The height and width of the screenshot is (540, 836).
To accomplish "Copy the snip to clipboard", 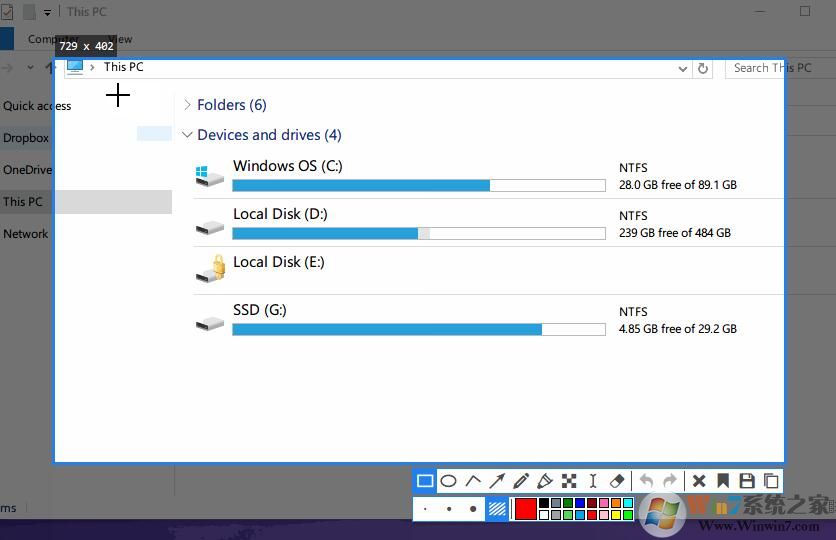I will (771, 481).
